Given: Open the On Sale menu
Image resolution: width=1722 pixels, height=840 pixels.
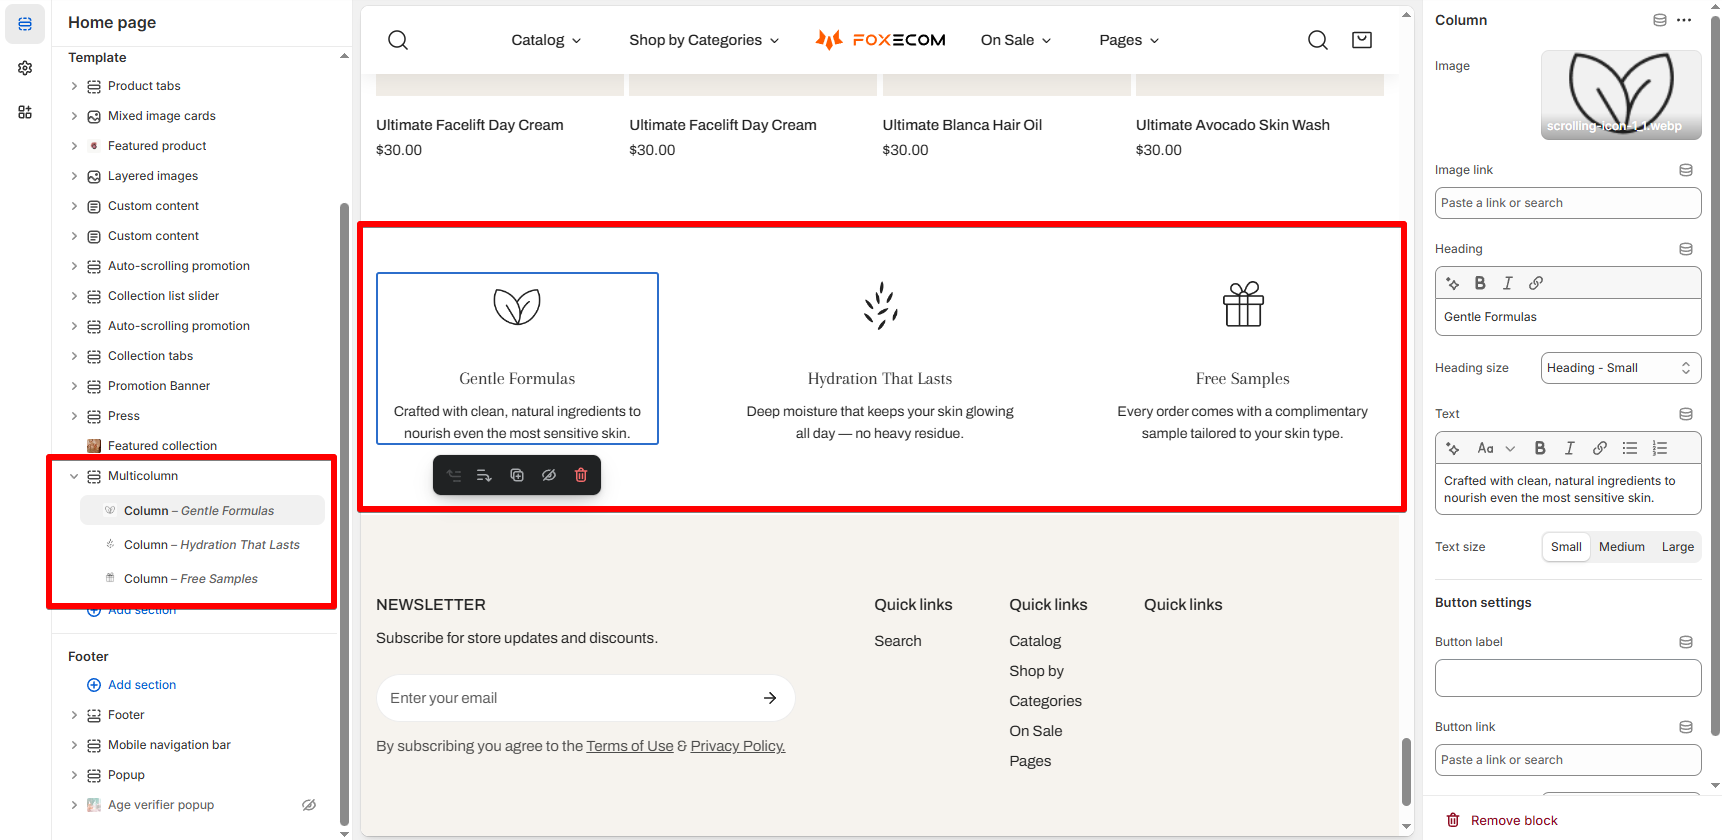Looking at the screenshot, I should pyautogui.click(x=1016, y=40).
